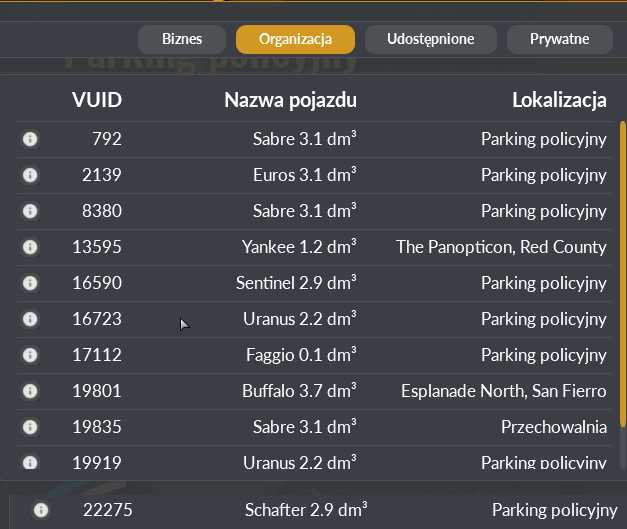Click Parking policyjny in row 22275
Screen dimensions: 627x529
click(x=555, y=510)
